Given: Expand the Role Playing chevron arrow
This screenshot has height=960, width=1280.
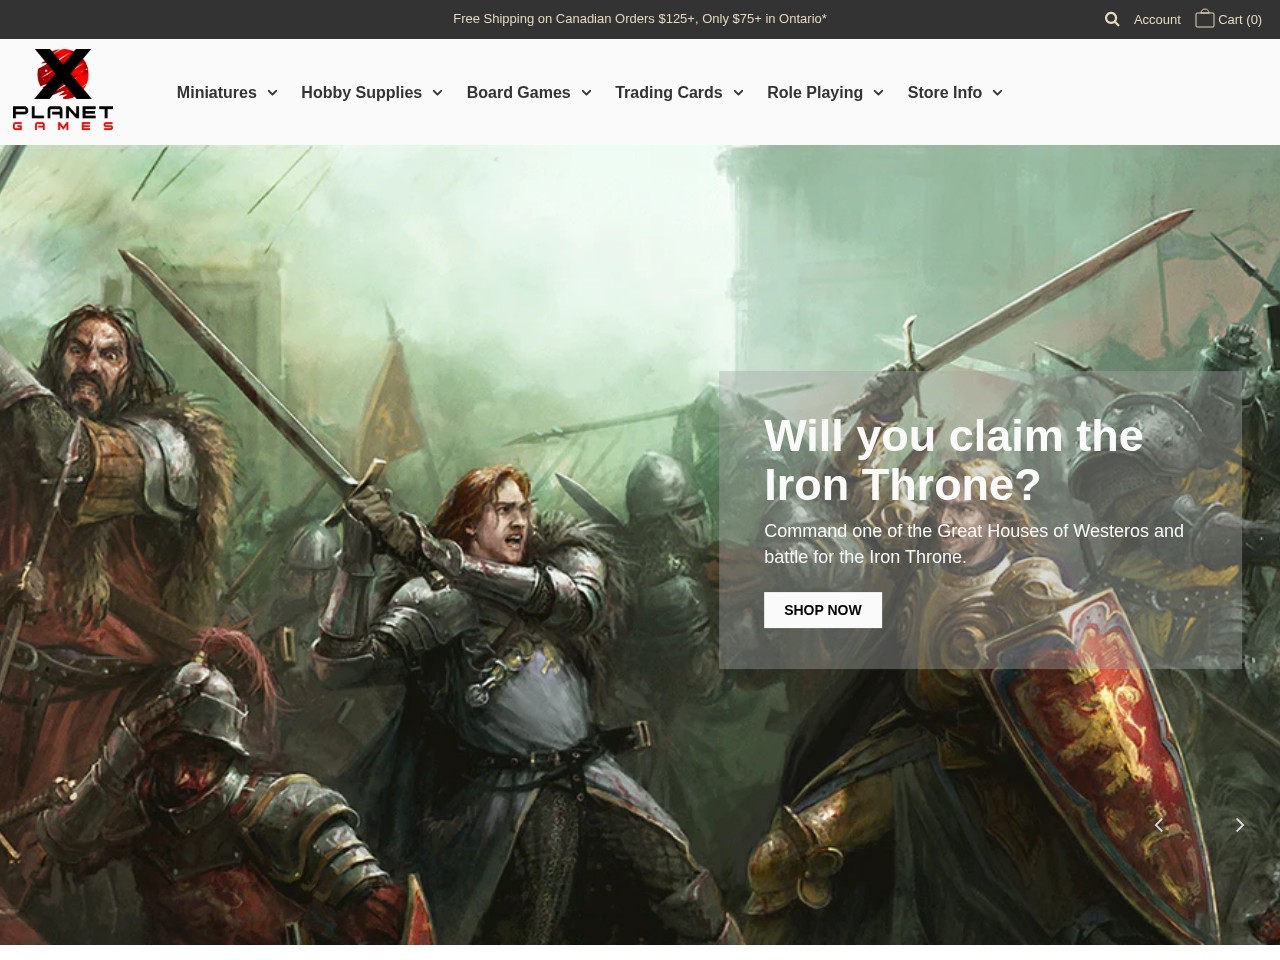Looking at the screenshot, I should point(878,93).
